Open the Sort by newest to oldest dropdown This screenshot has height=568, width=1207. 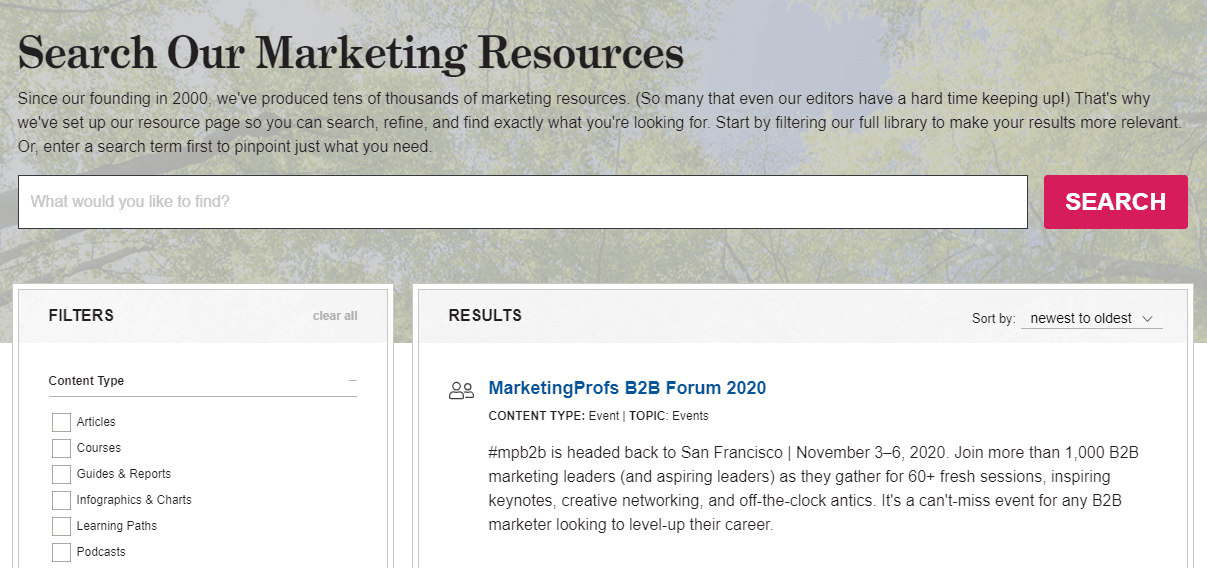click(x=1091, y=318)
